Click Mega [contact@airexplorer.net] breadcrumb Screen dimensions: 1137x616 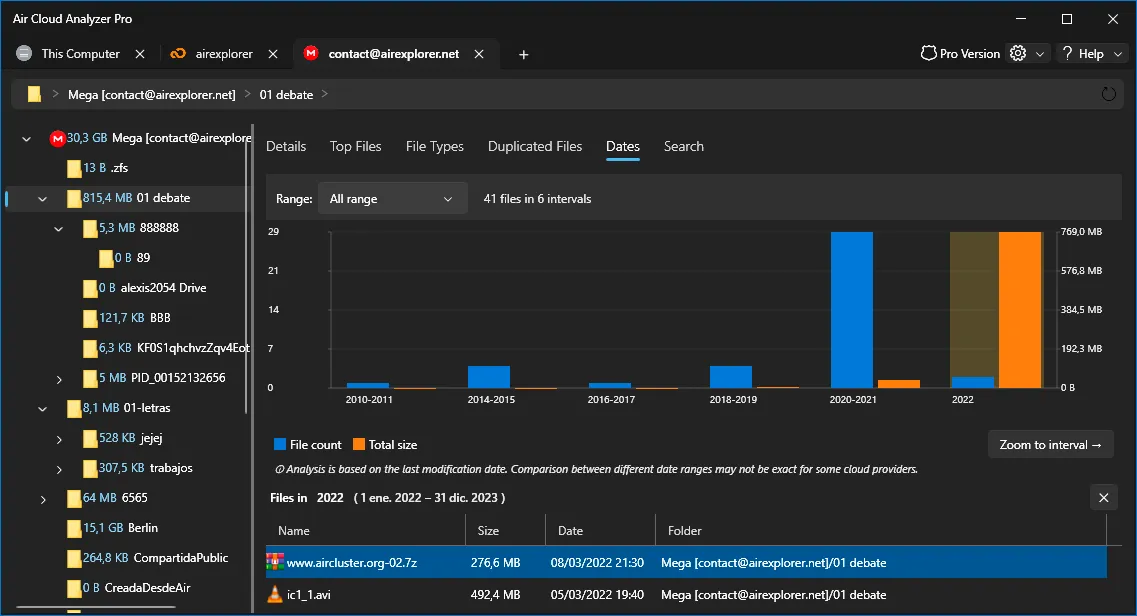tap(152, 94)
